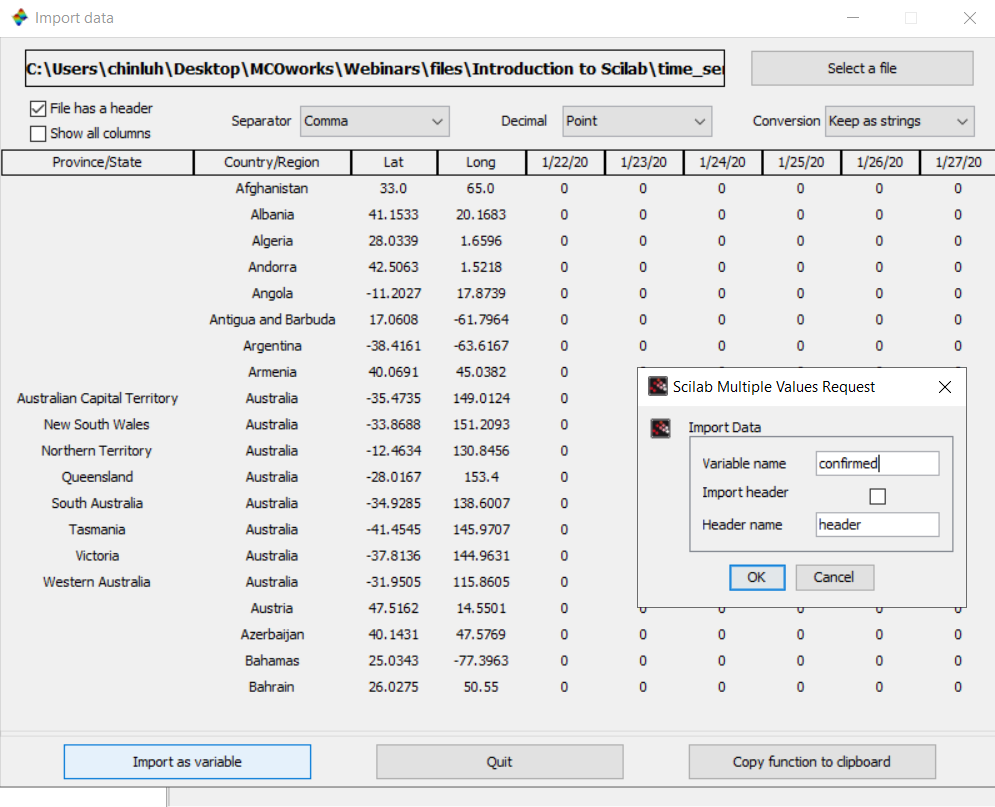Minimize the Import data window

point(853,18)
